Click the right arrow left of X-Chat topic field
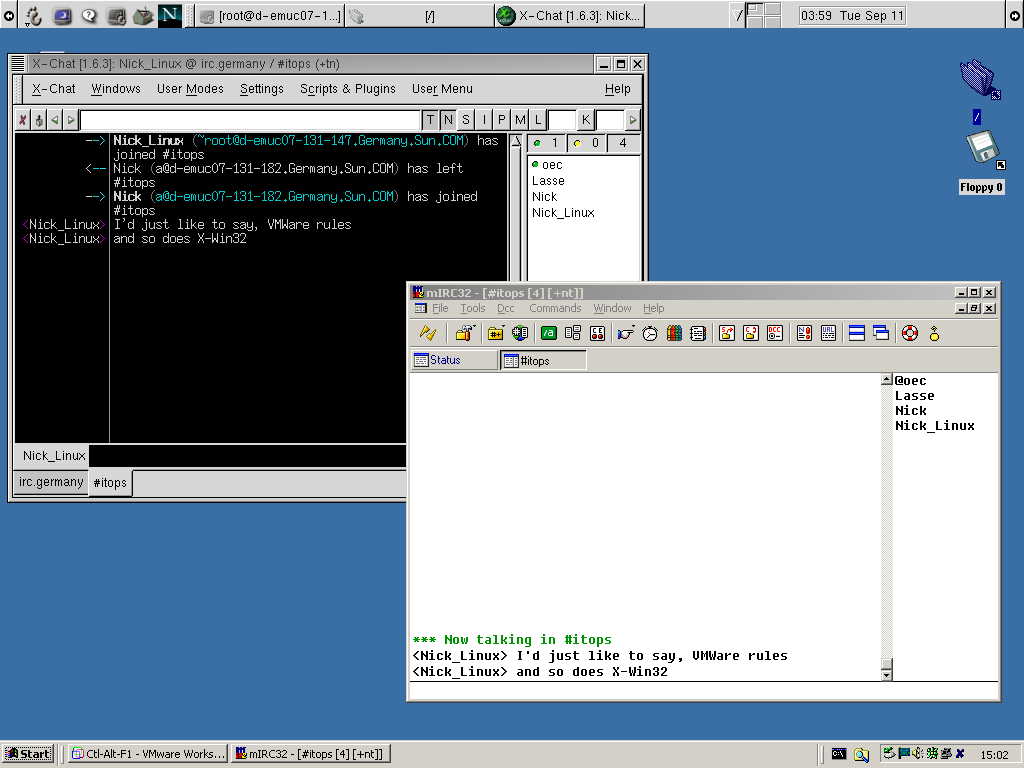The width and height of the screenshot is (1024, 768). [x=71, y=120]
